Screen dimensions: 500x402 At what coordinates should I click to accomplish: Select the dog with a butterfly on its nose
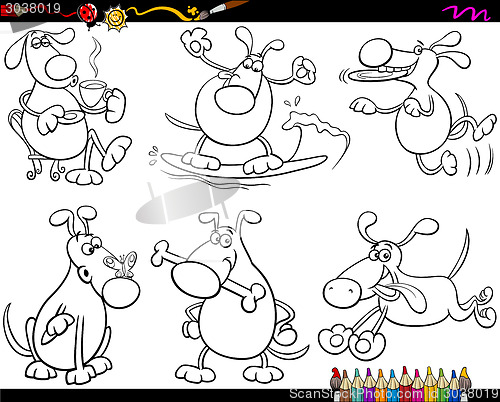[x=72, y=295]
